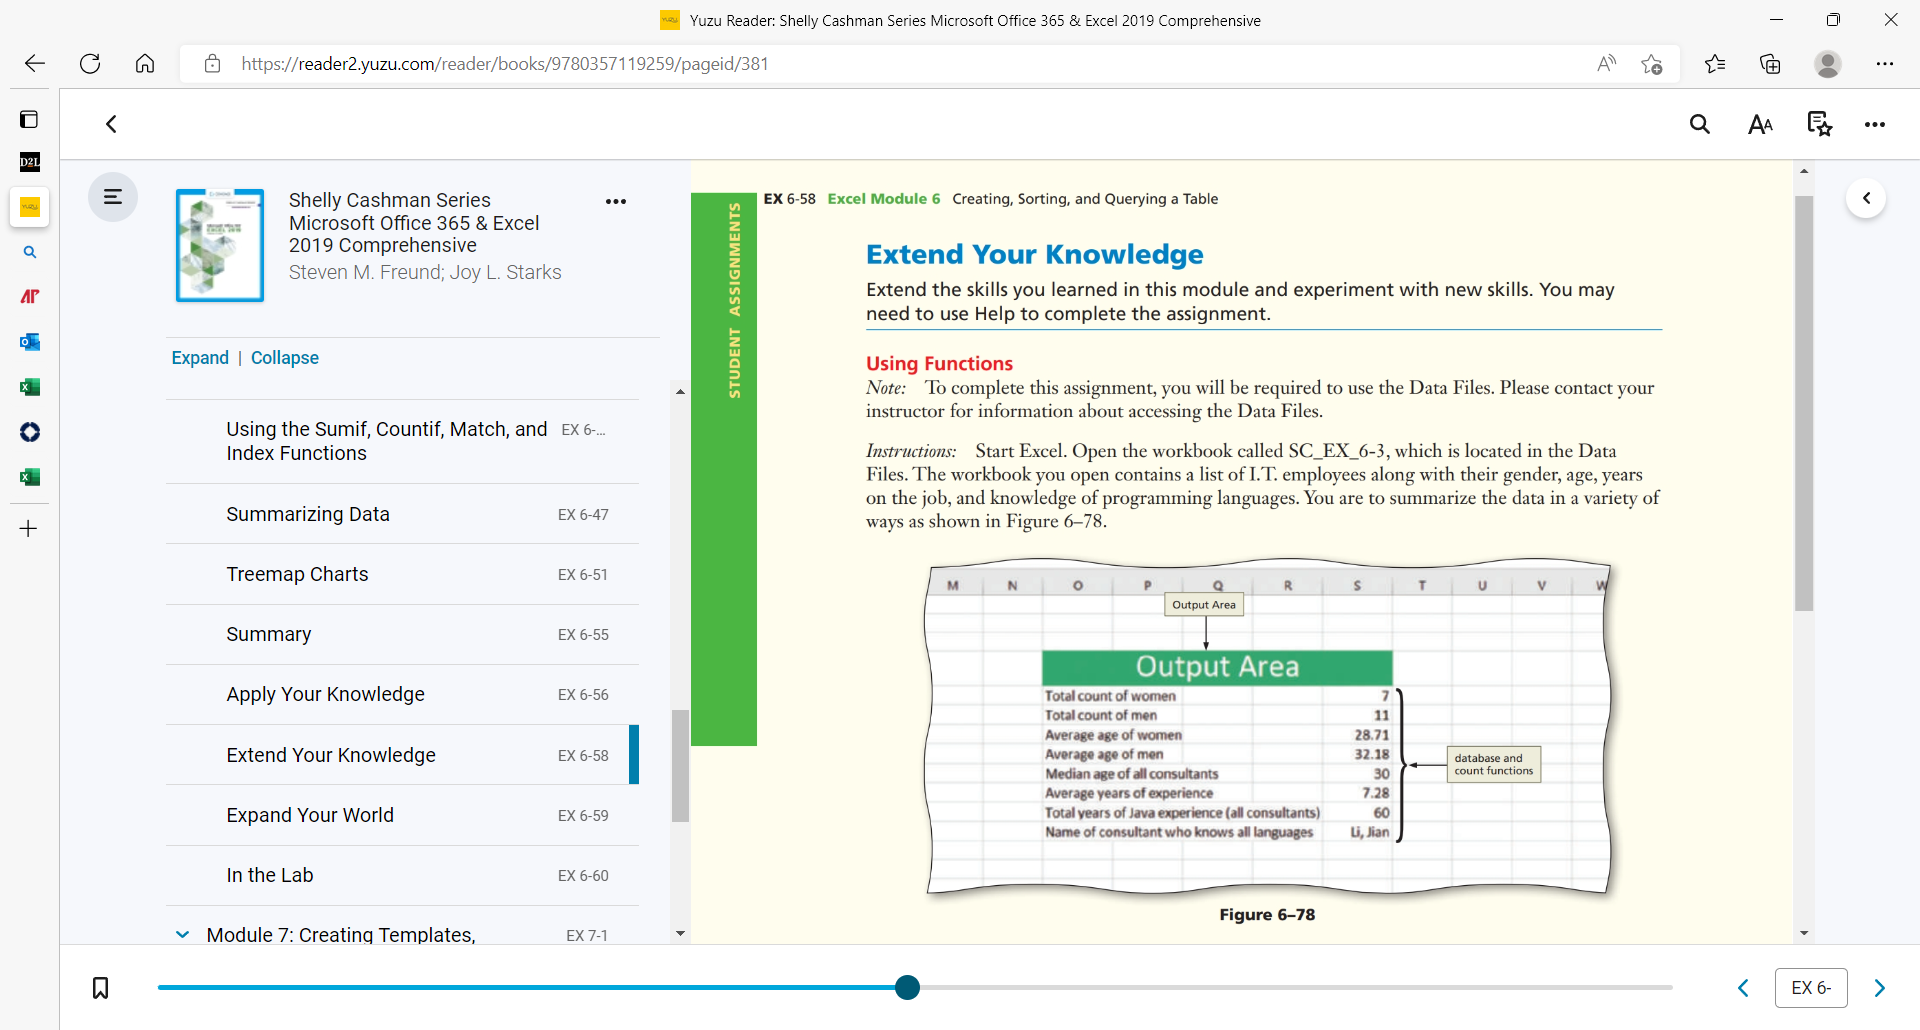Open the Yuzu pinned sidebar tab
Viewport: 1920px width, 1030px height.
tap(29, 208)
